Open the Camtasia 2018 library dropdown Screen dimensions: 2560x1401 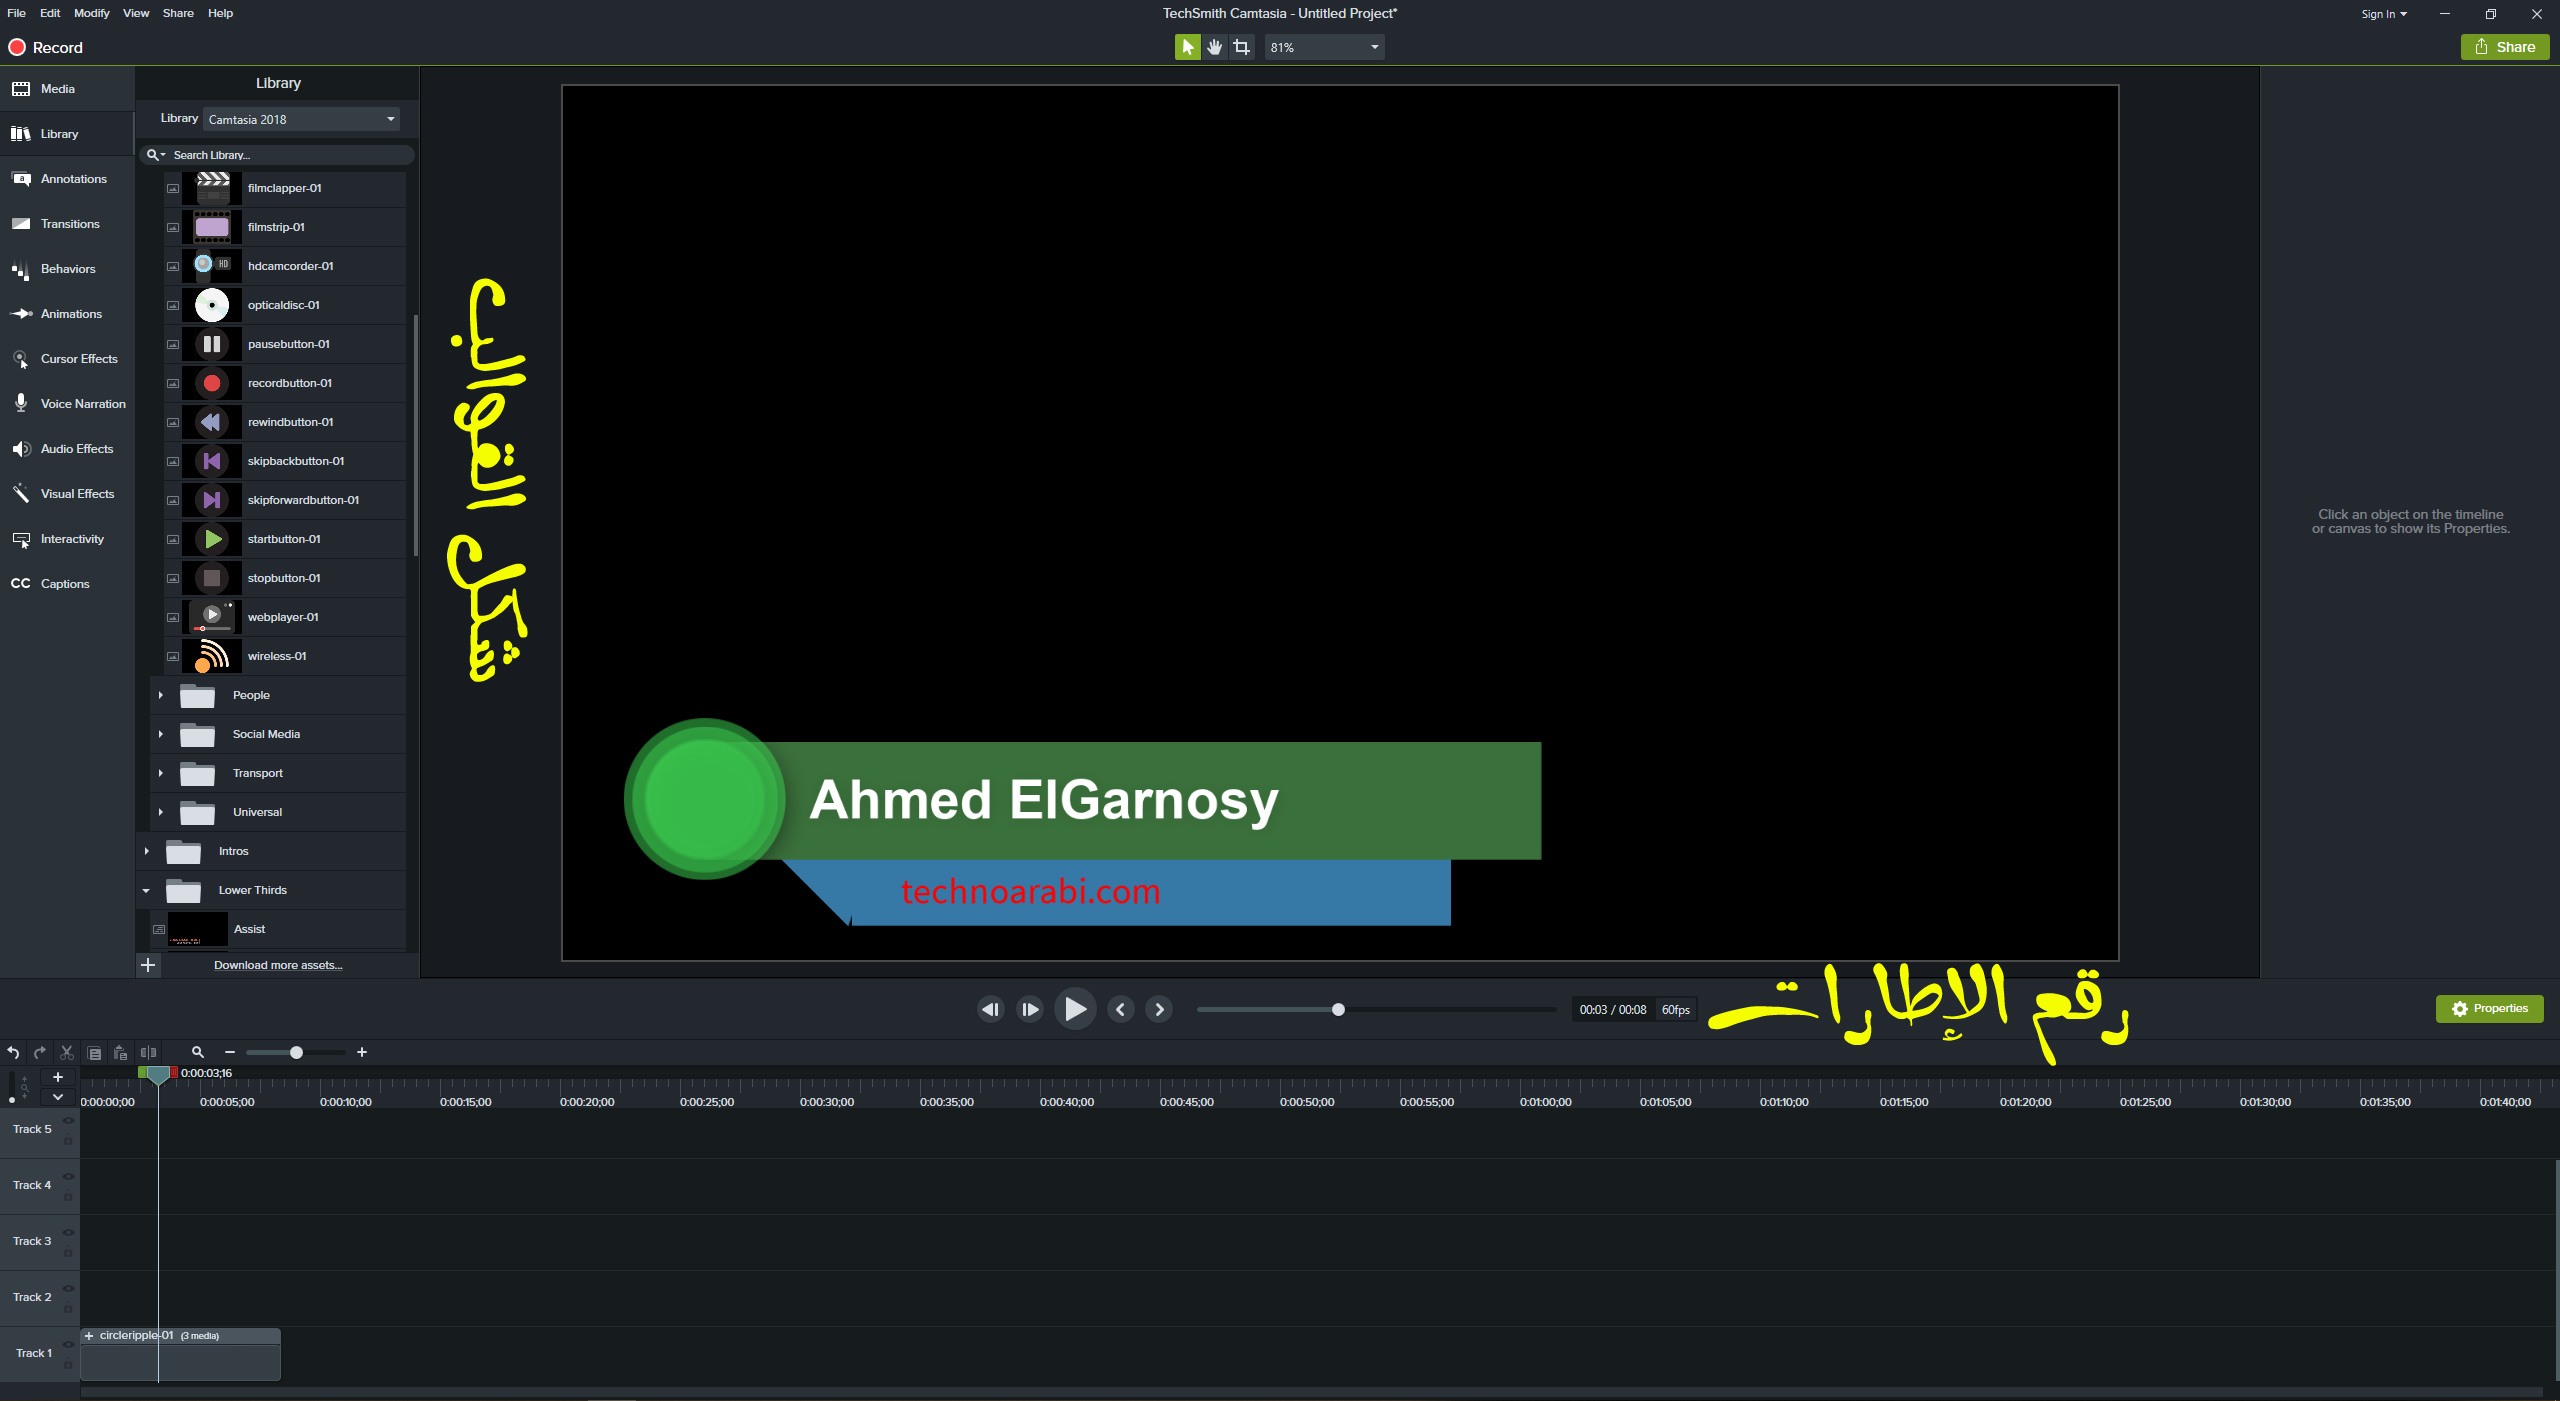pyautogui.click(x=301, y=119)
